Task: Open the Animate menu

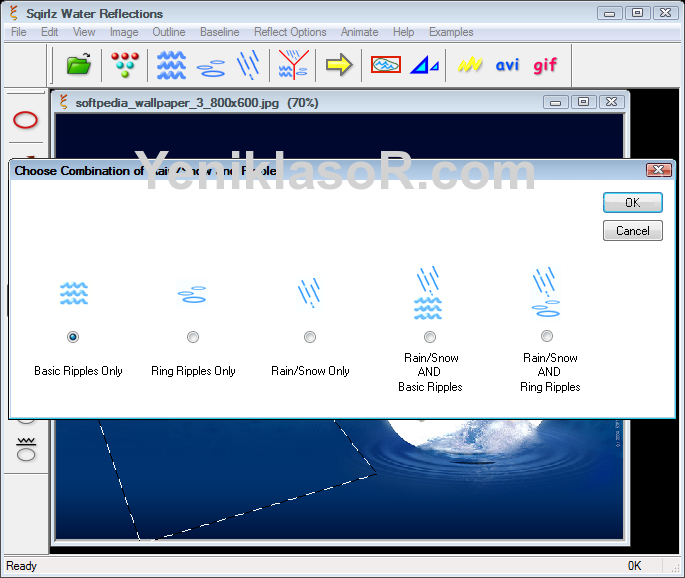Action: click(x=359, y=32)
